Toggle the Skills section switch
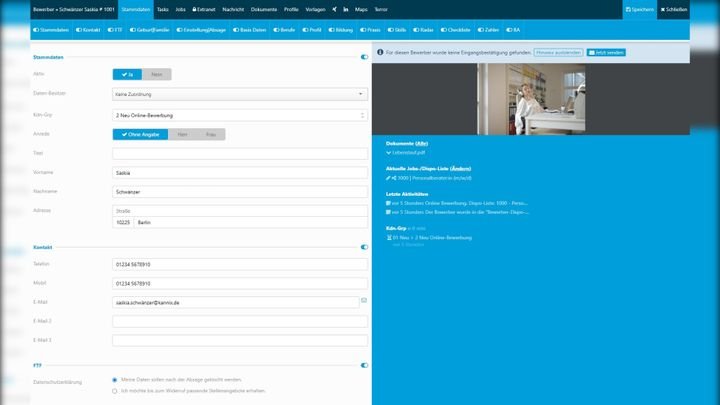The height and width of the screenshot is (405, 720). pyautogui.click(x=390, y=30)
